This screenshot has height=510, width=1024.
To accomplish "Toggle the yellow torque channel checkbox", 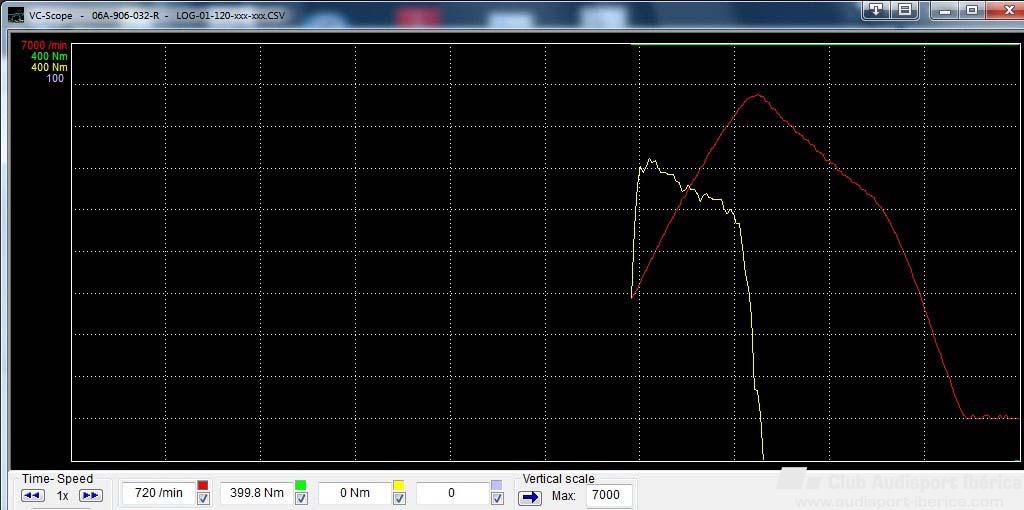I will coord(399,498).
